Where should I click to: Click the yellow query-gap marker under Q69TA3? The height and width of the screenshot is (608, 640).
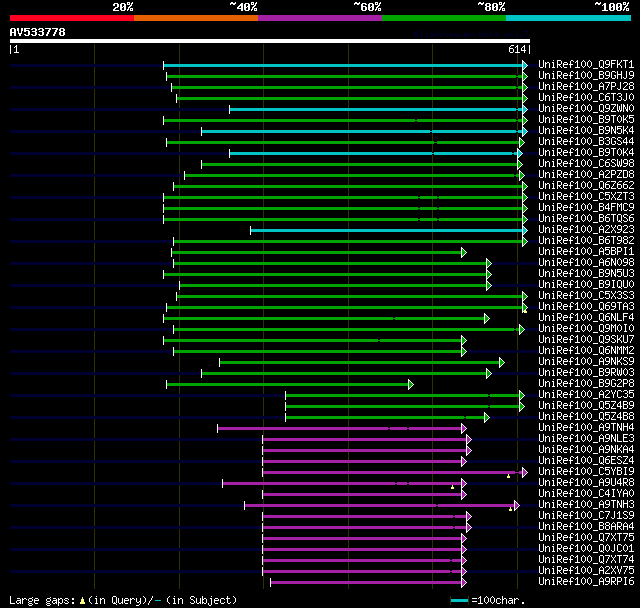(525, 311)
